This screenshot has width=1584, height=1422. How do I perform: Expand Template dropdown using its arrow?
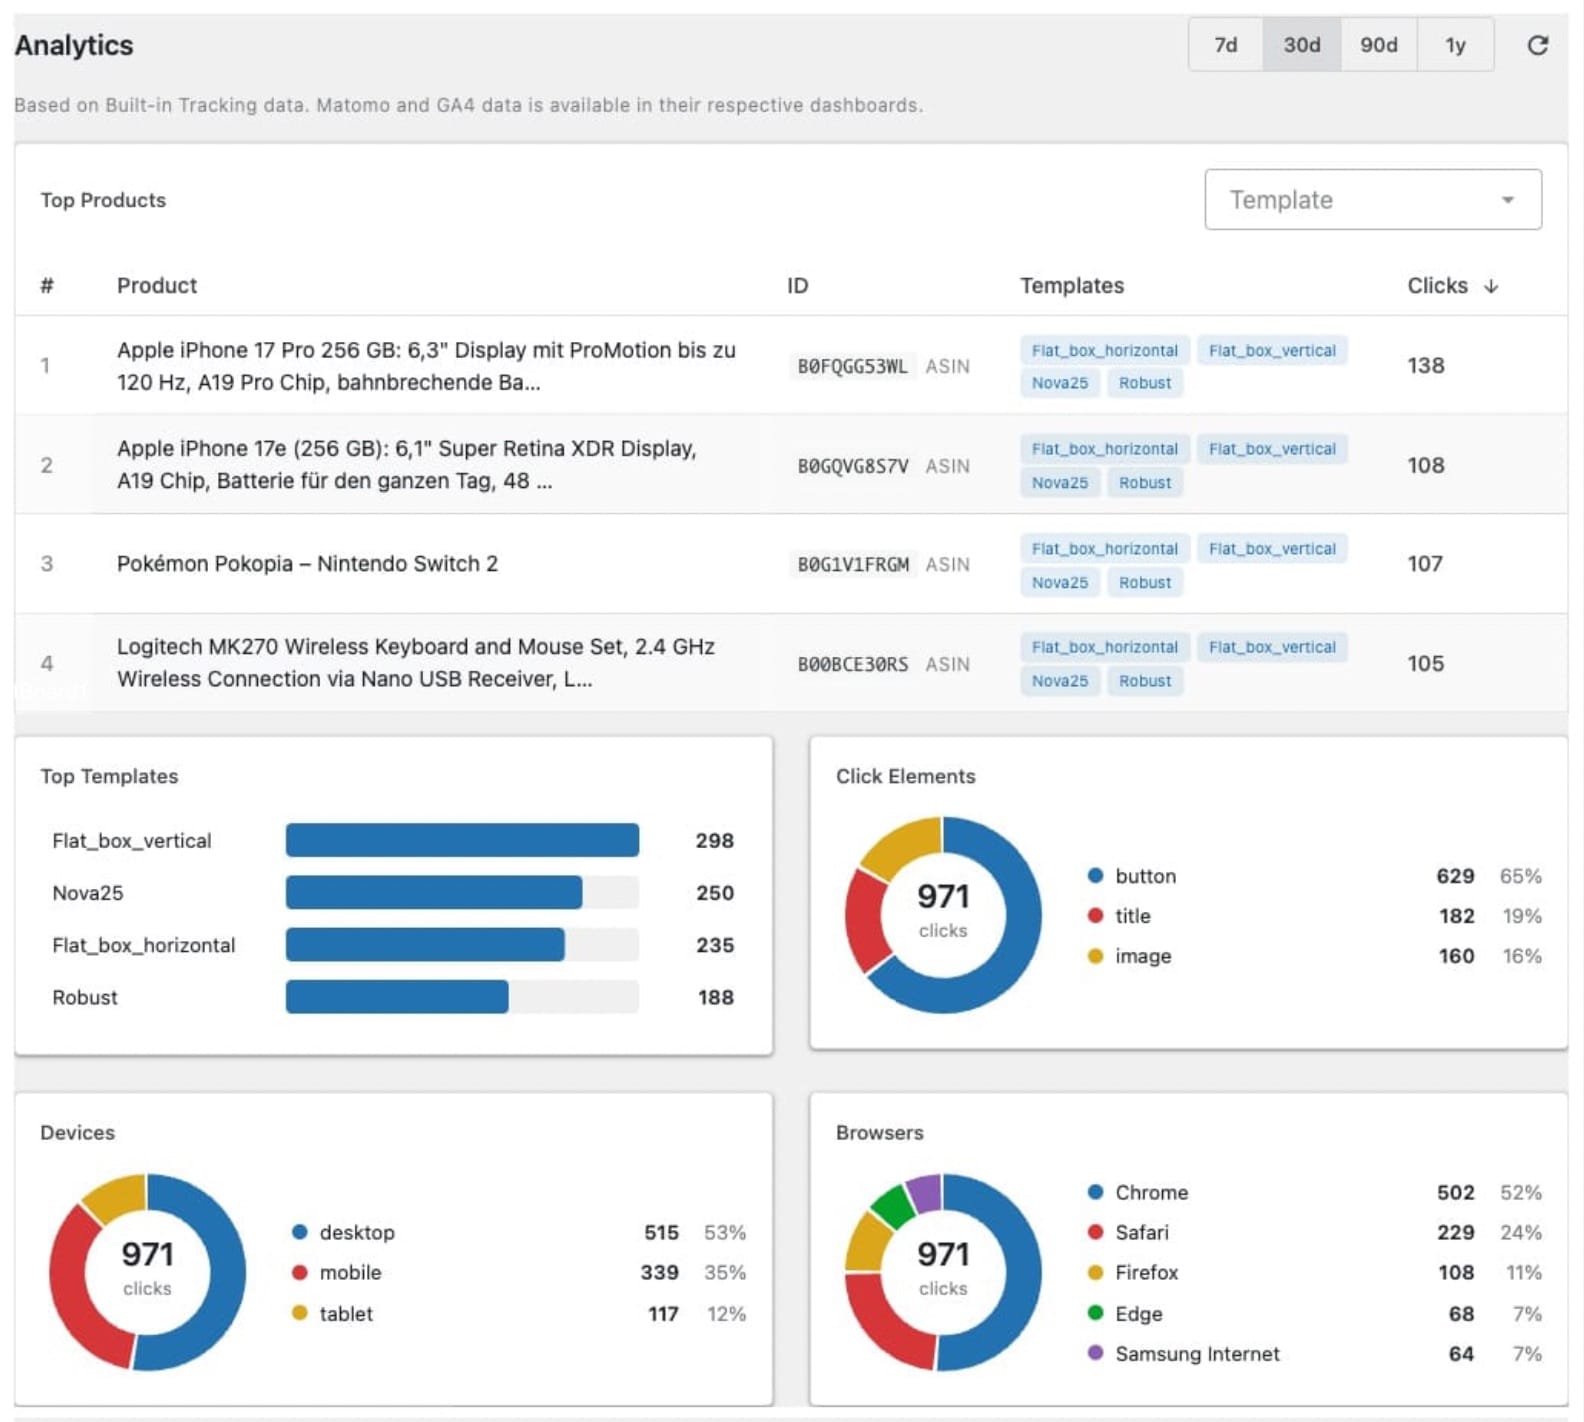[x=1507, y=200]
